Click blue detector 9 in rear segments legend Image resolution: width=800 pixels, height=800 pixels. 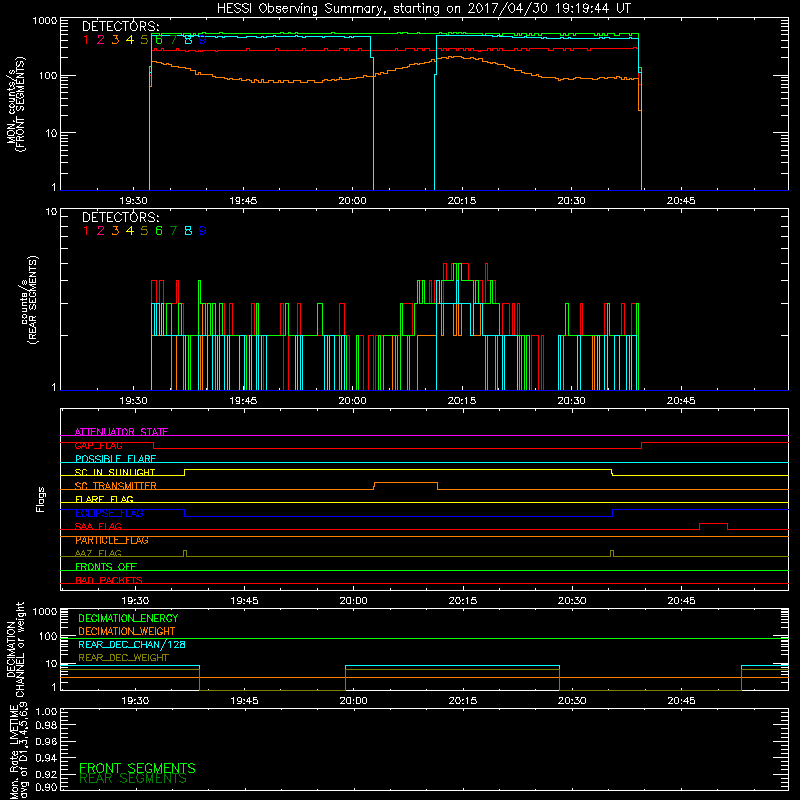[203, 231]
